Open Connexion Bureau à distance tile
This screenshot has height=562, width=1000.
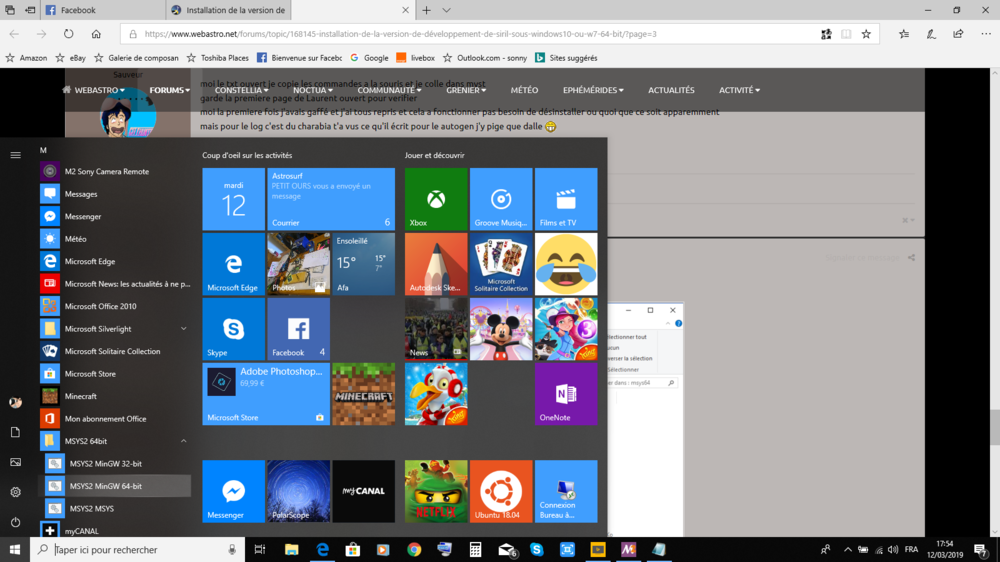566,491
